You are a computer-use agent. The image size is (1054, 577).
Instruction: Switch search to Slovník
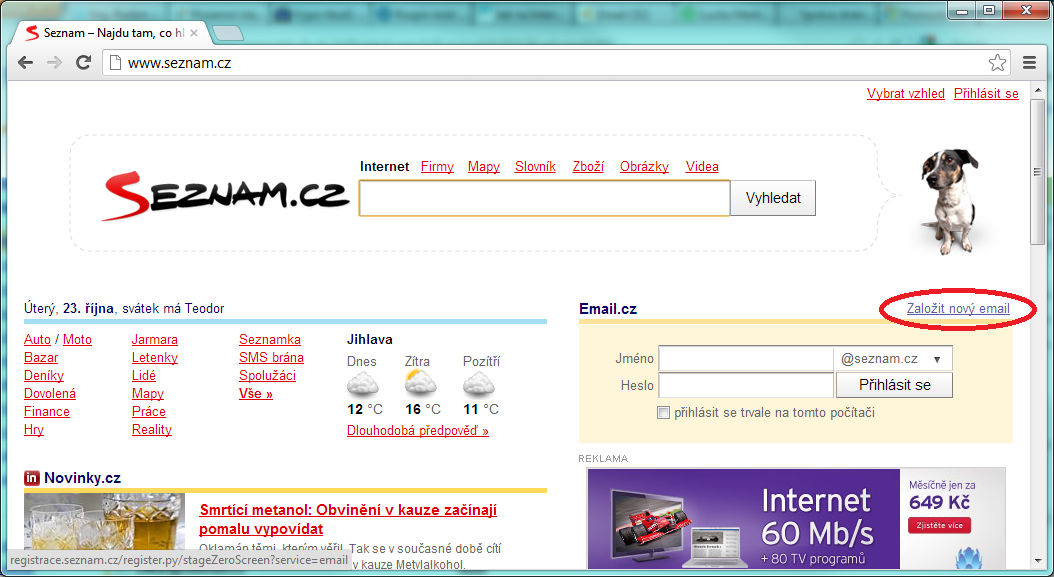(535, 166)
